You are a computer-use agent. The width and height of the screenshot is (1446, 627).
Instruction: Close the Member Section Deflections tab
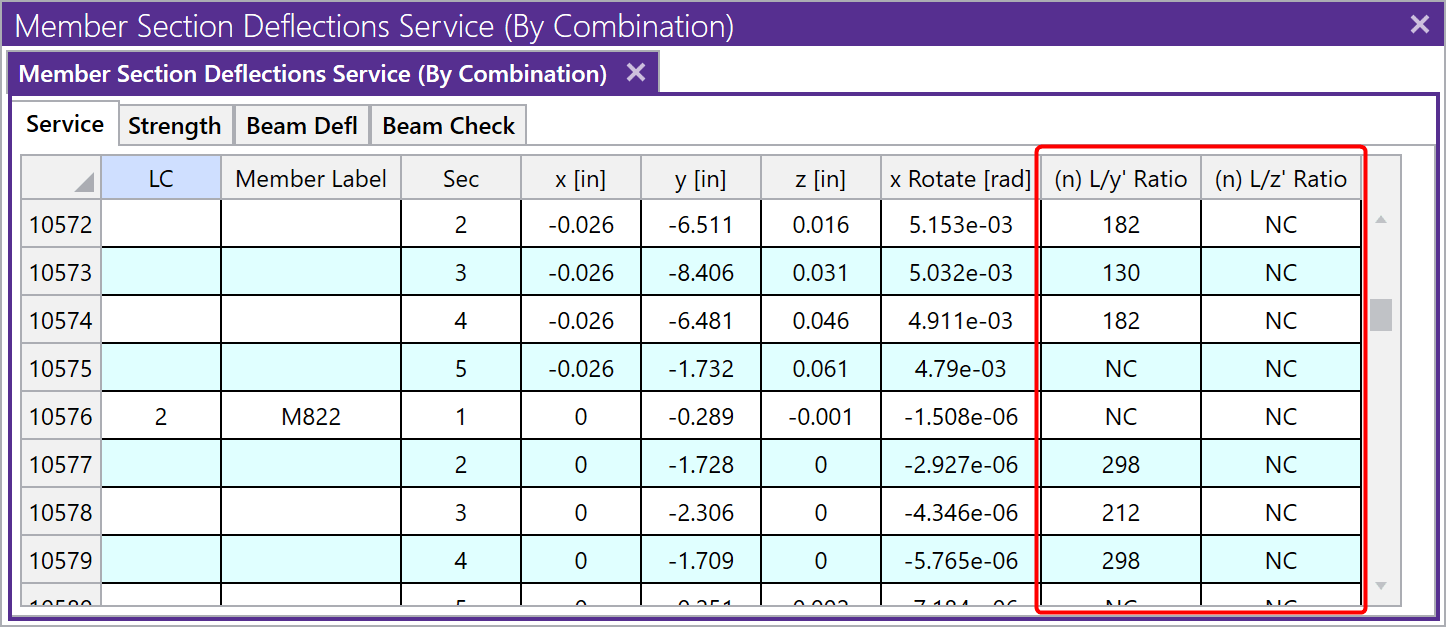[636, 73]
